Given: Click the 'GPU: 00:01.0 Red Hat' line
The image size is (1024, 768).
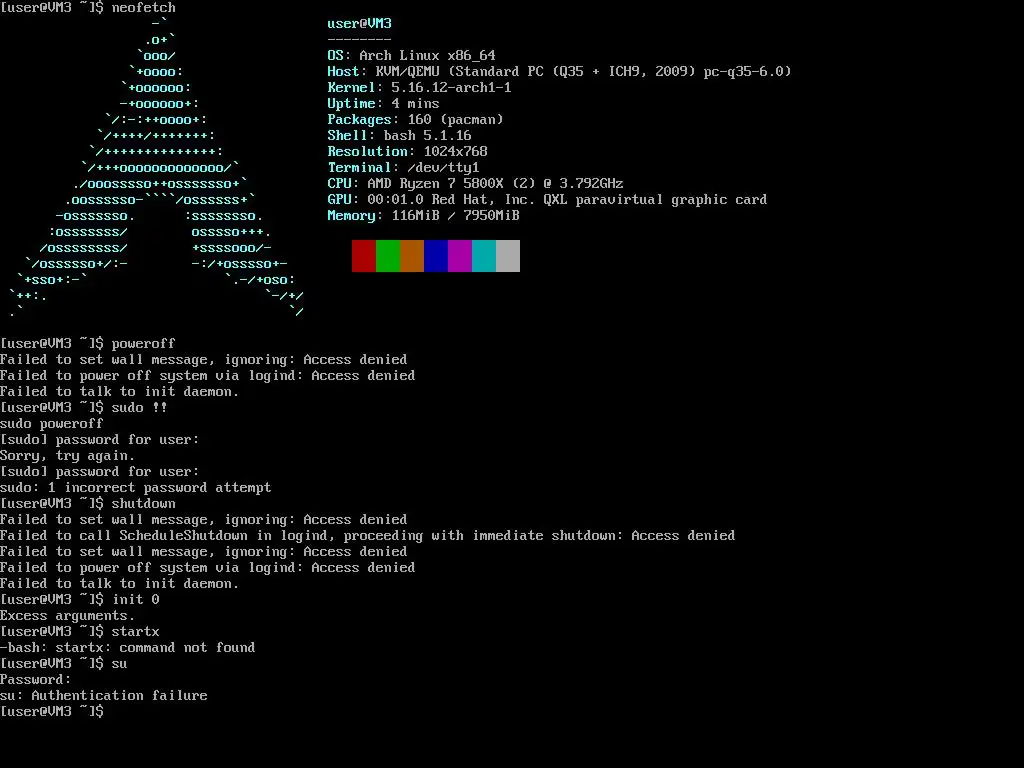Looking at the screenshot, I should [547, 199].
